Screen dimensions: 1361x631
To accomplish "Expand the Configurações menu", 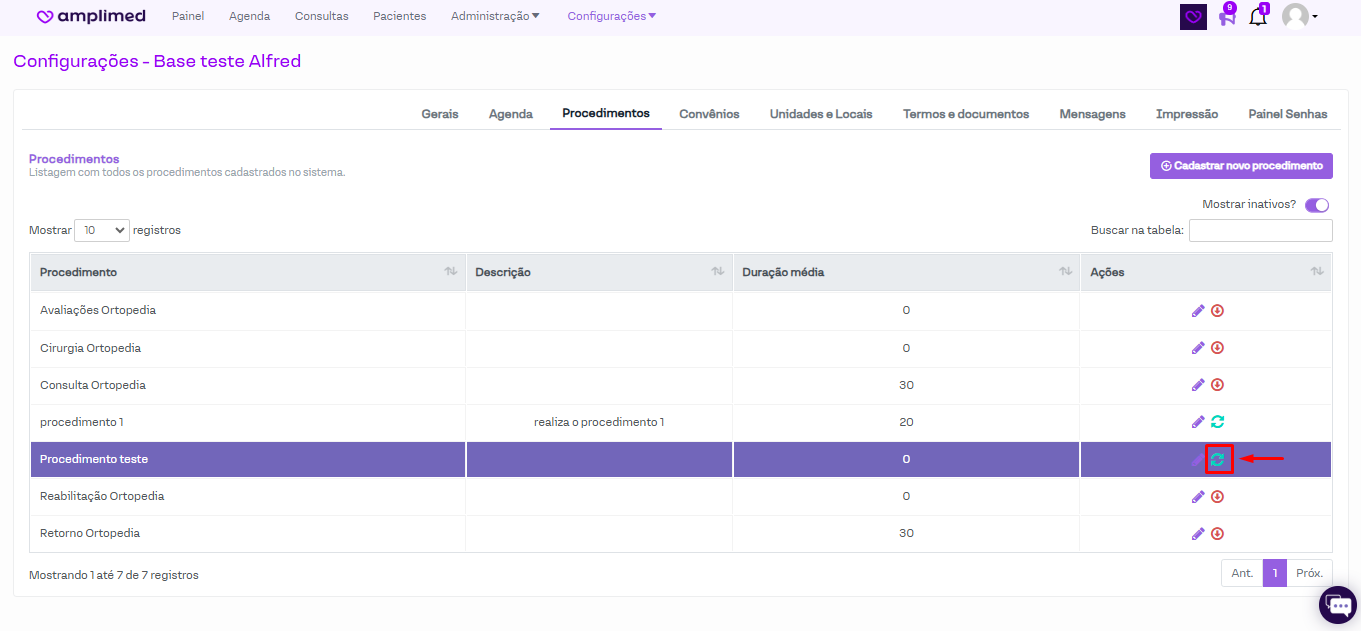I will coord(611,16).
